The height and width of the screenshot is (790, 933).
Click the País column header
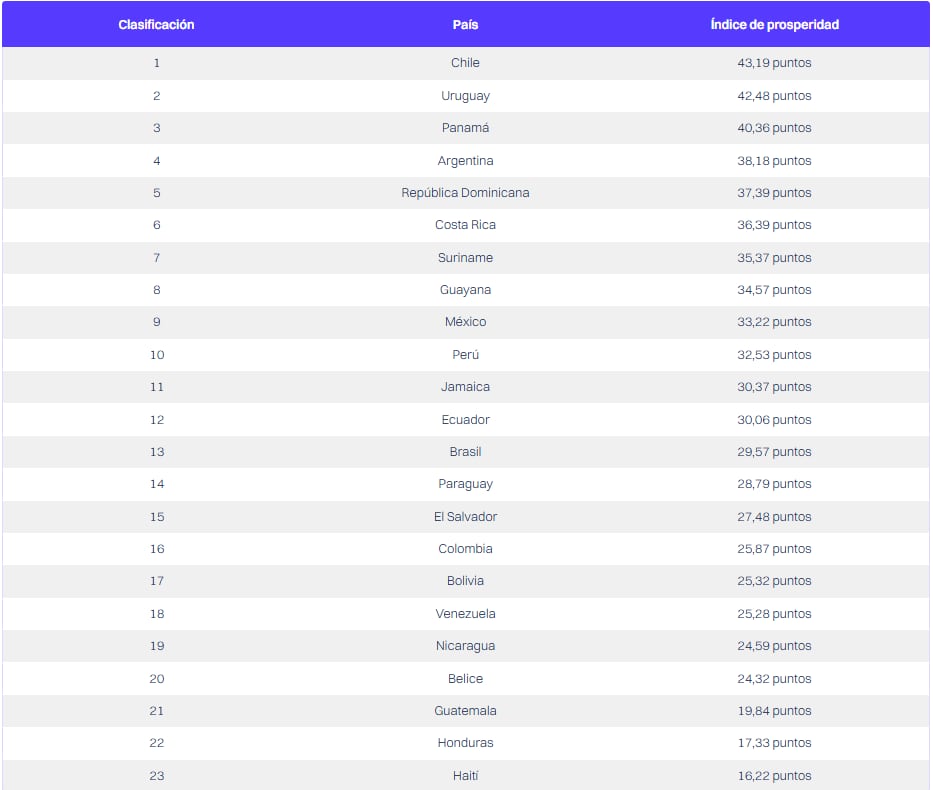[x=465, y=25]
